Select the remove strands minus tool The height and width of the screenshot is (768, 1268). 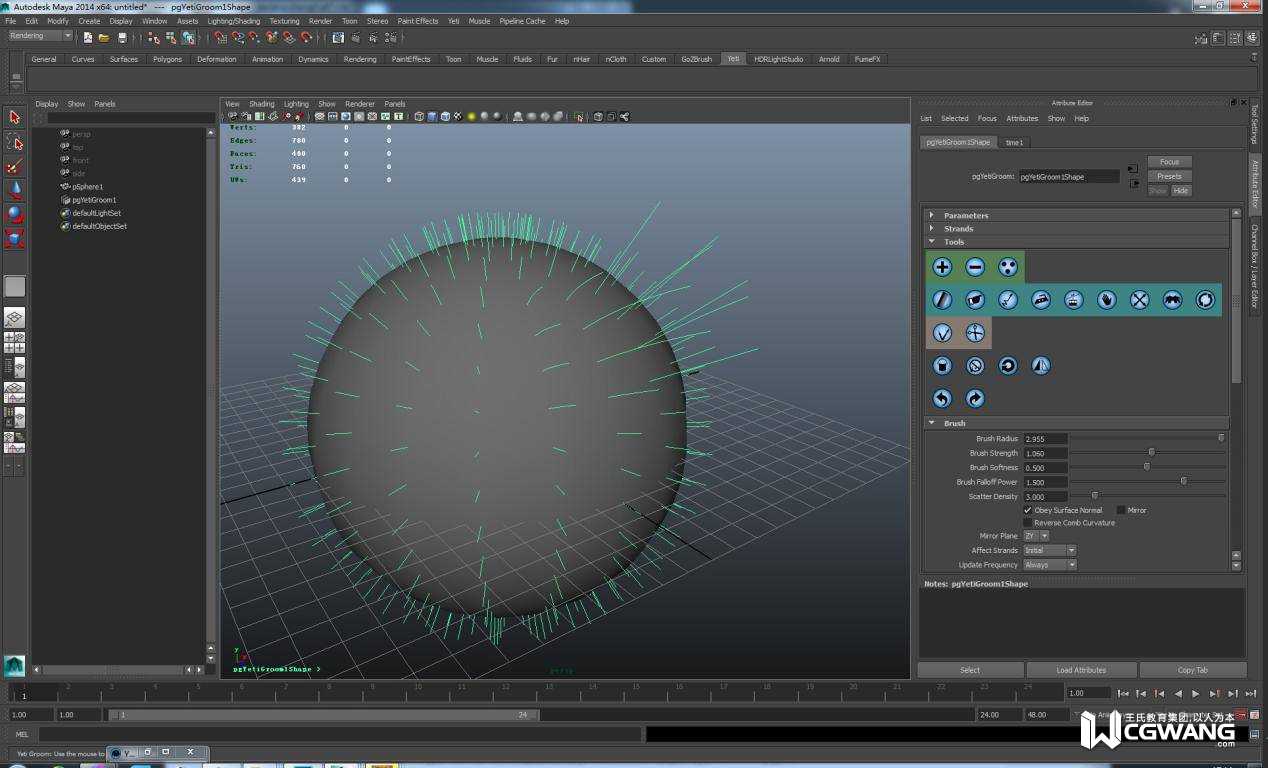point(975,267)
